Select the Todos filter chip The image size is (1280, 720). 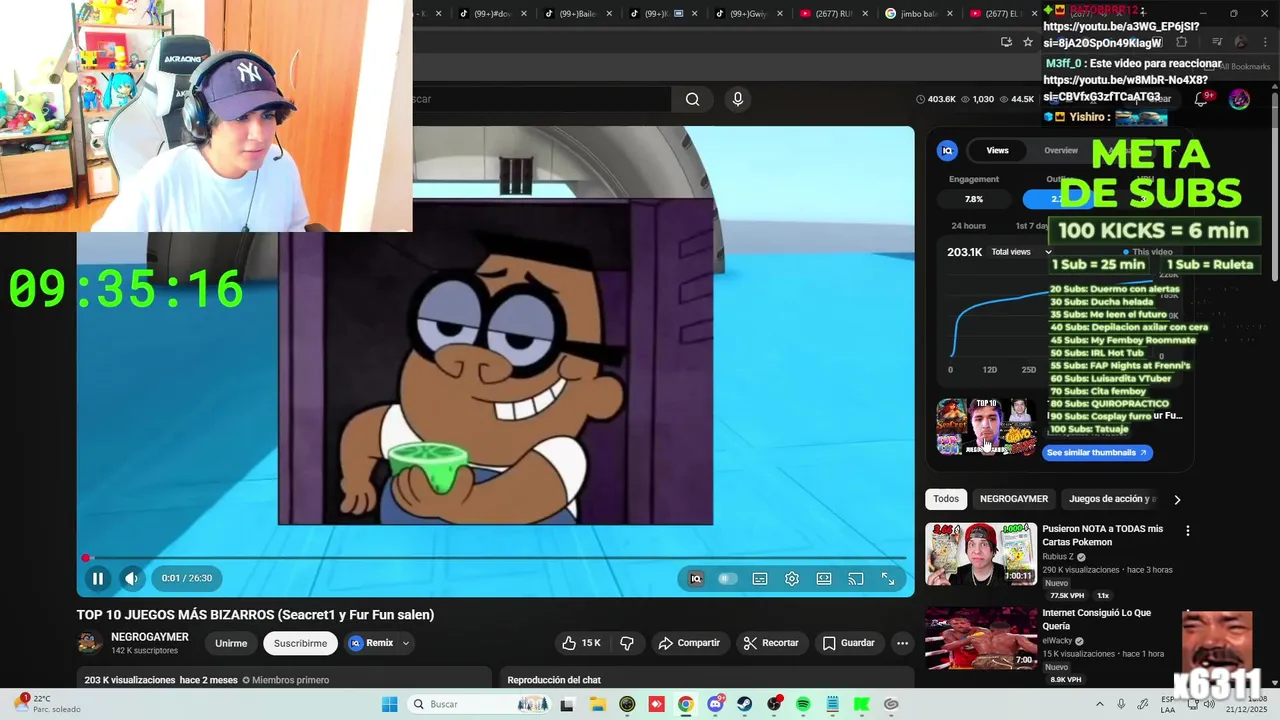pyautogui.click(x=946, y=499)
